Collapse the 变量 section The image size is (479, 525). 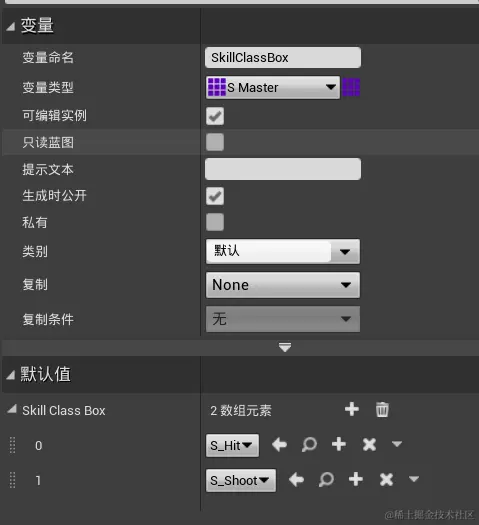11,26
